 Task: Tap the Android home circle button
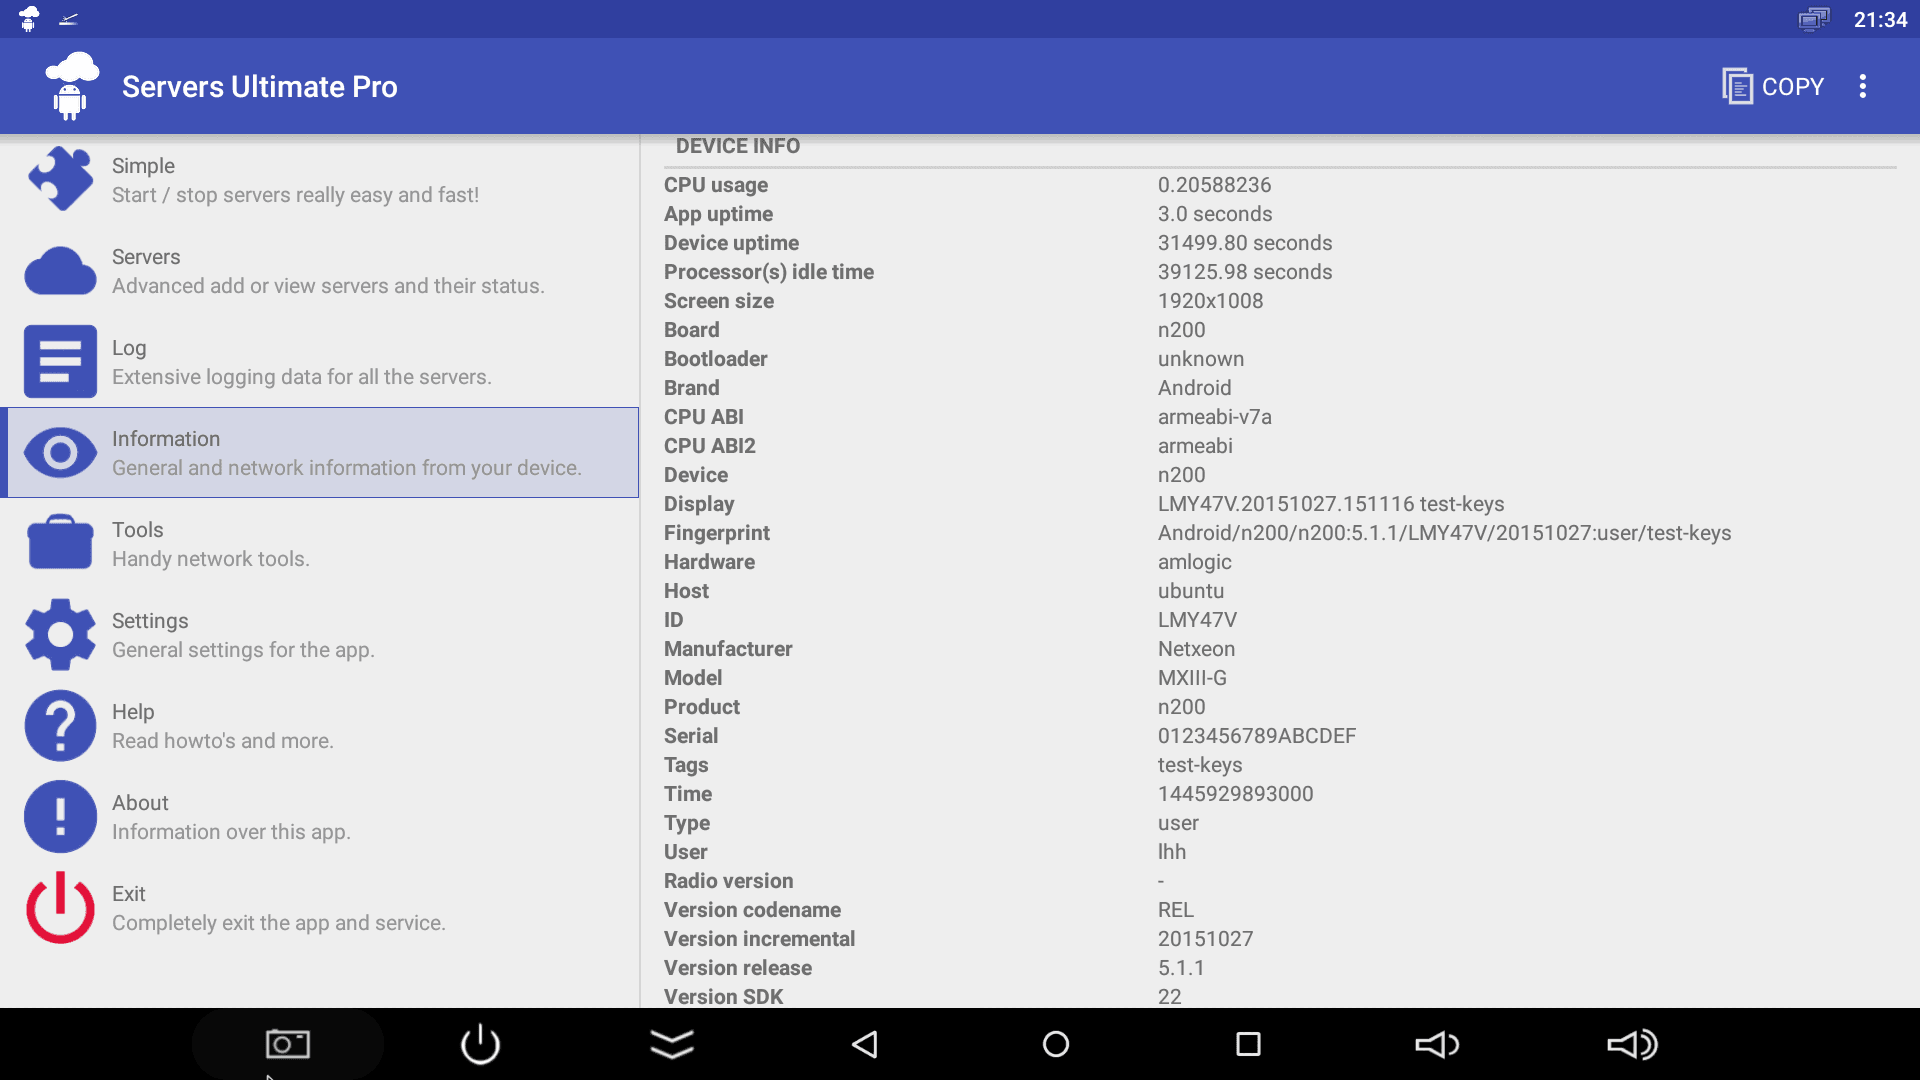coord(1056,1044)
